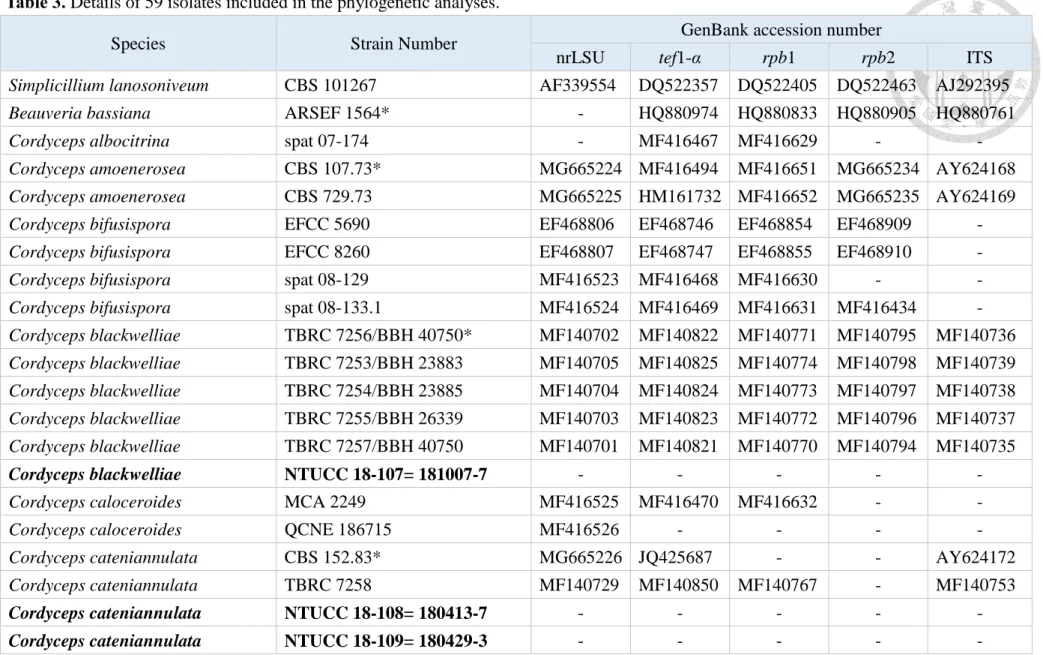The height and width of the screenshot is (655, 1043).
Task: Click accession MF140825
Action: point(678,364)
